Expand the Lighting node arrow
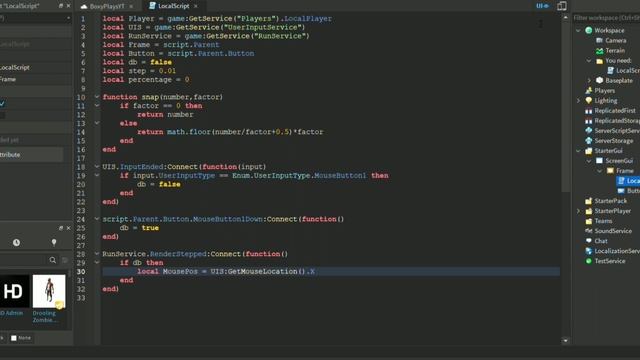 pyautogui.click(x=578, y=100)
